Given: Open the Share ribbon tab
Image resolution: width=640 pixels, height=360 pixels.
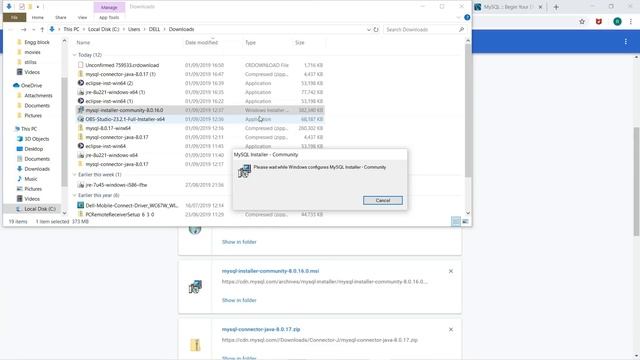Looking at the screenshot, I should click(61, 18).
